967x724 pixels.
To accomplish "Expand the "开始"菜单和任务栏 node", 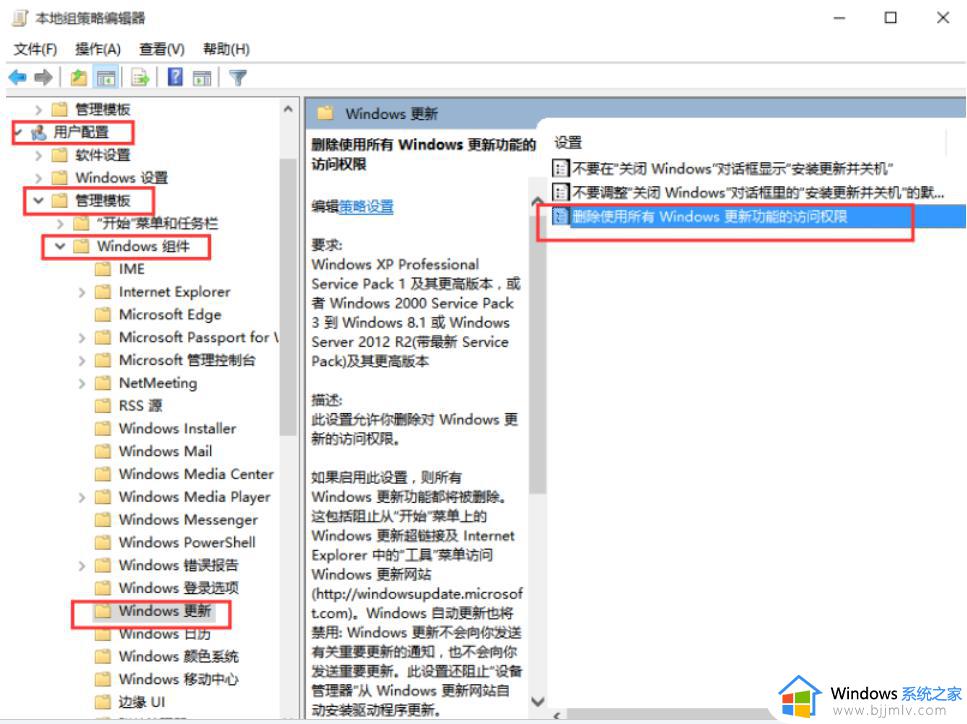I will 60,223.
